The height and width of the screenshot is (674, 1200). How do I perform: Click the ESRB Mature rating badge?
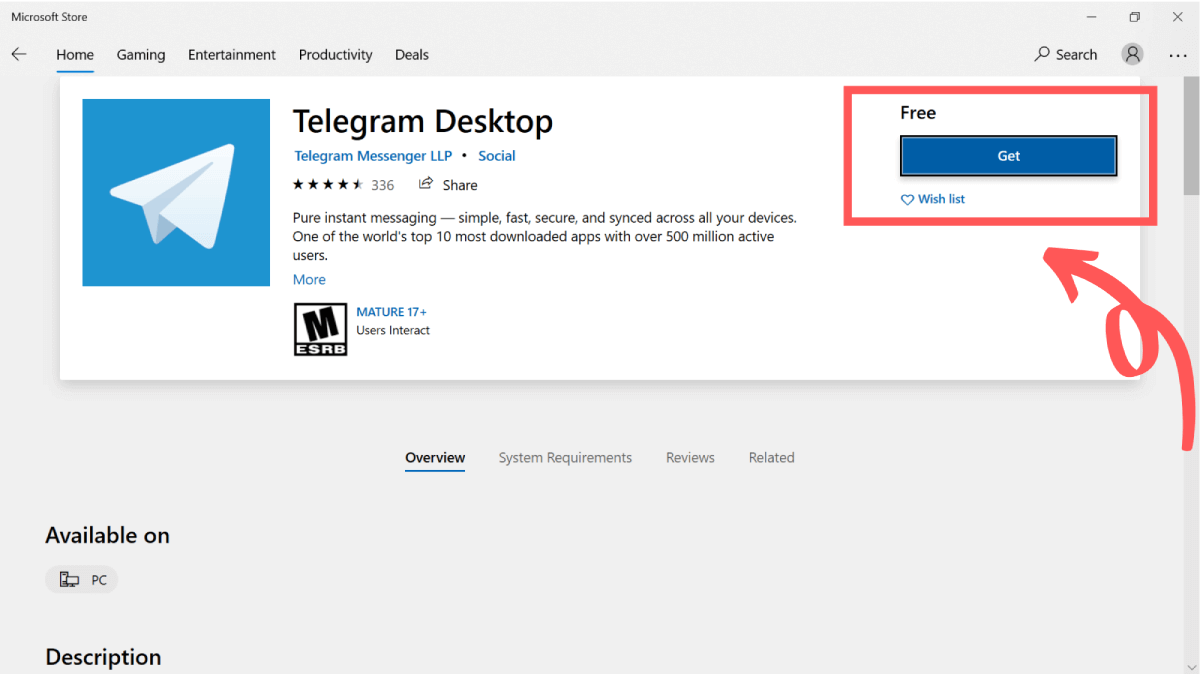point(320,329)
